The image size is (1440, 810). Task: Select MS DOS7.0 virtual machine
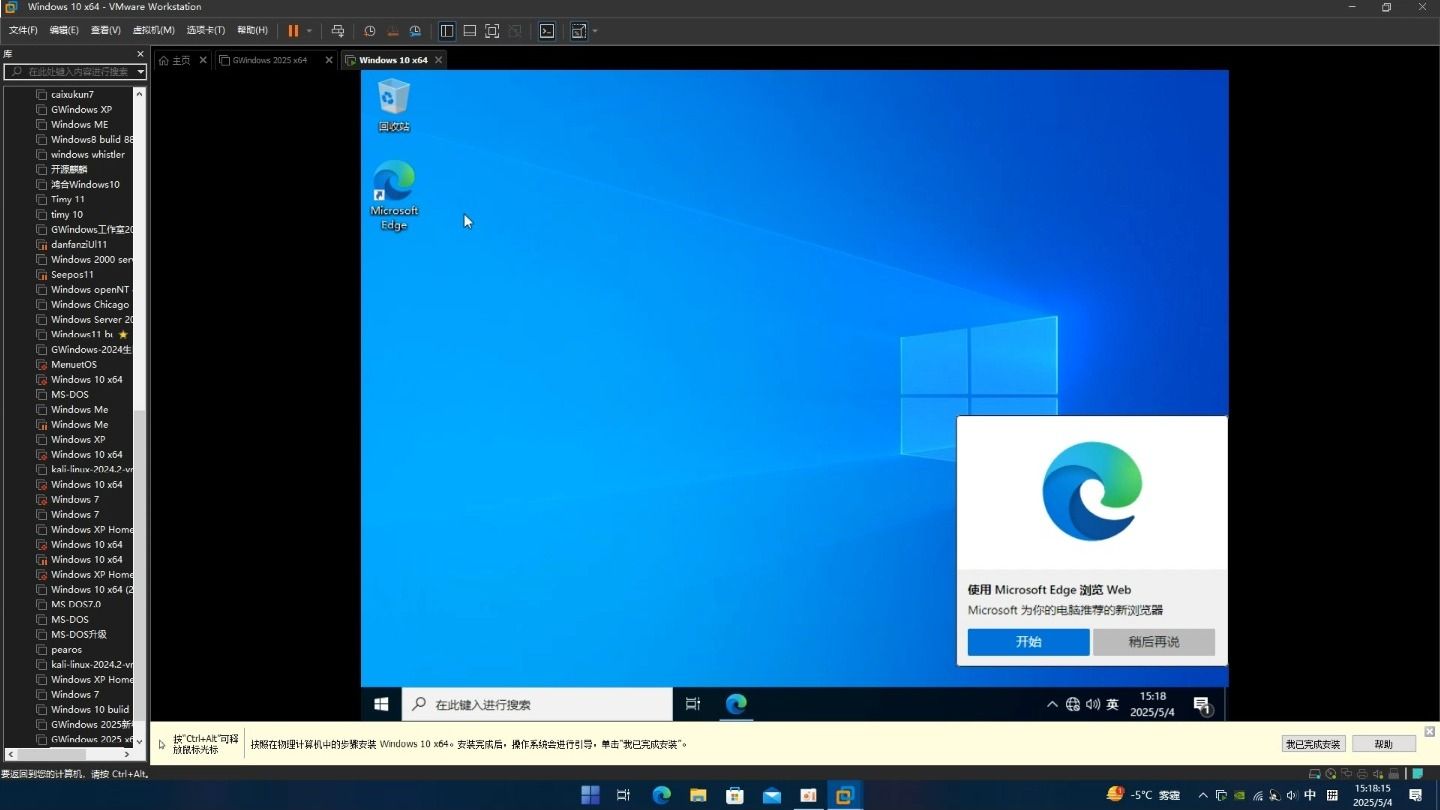(76, 605)
